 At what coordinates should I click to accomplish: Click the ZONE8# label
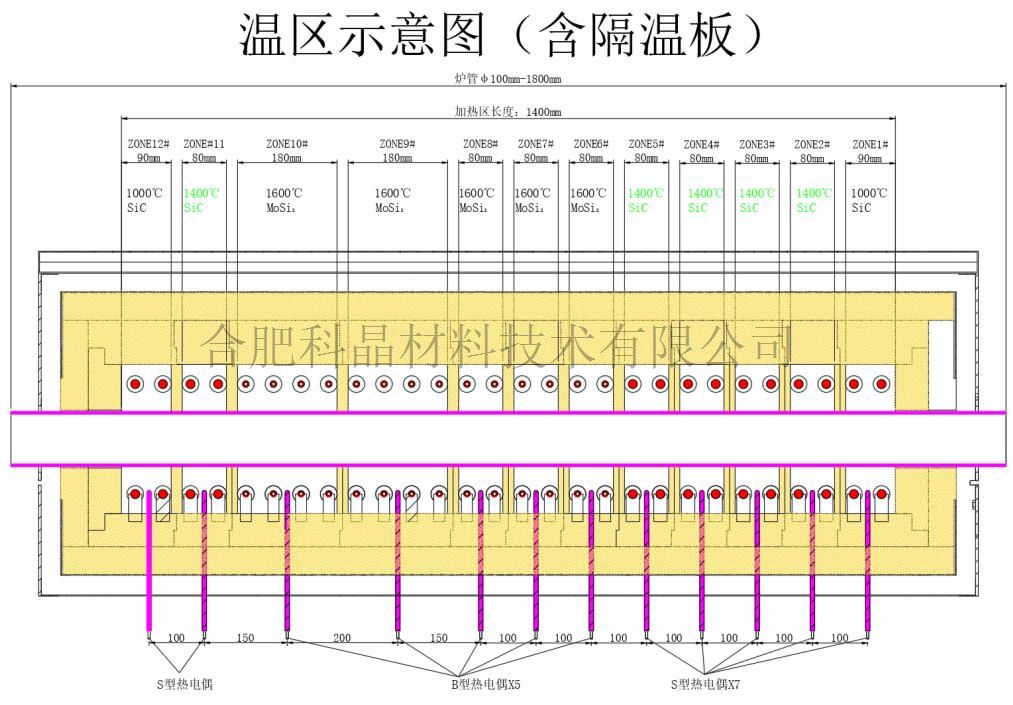click(480, 144)
